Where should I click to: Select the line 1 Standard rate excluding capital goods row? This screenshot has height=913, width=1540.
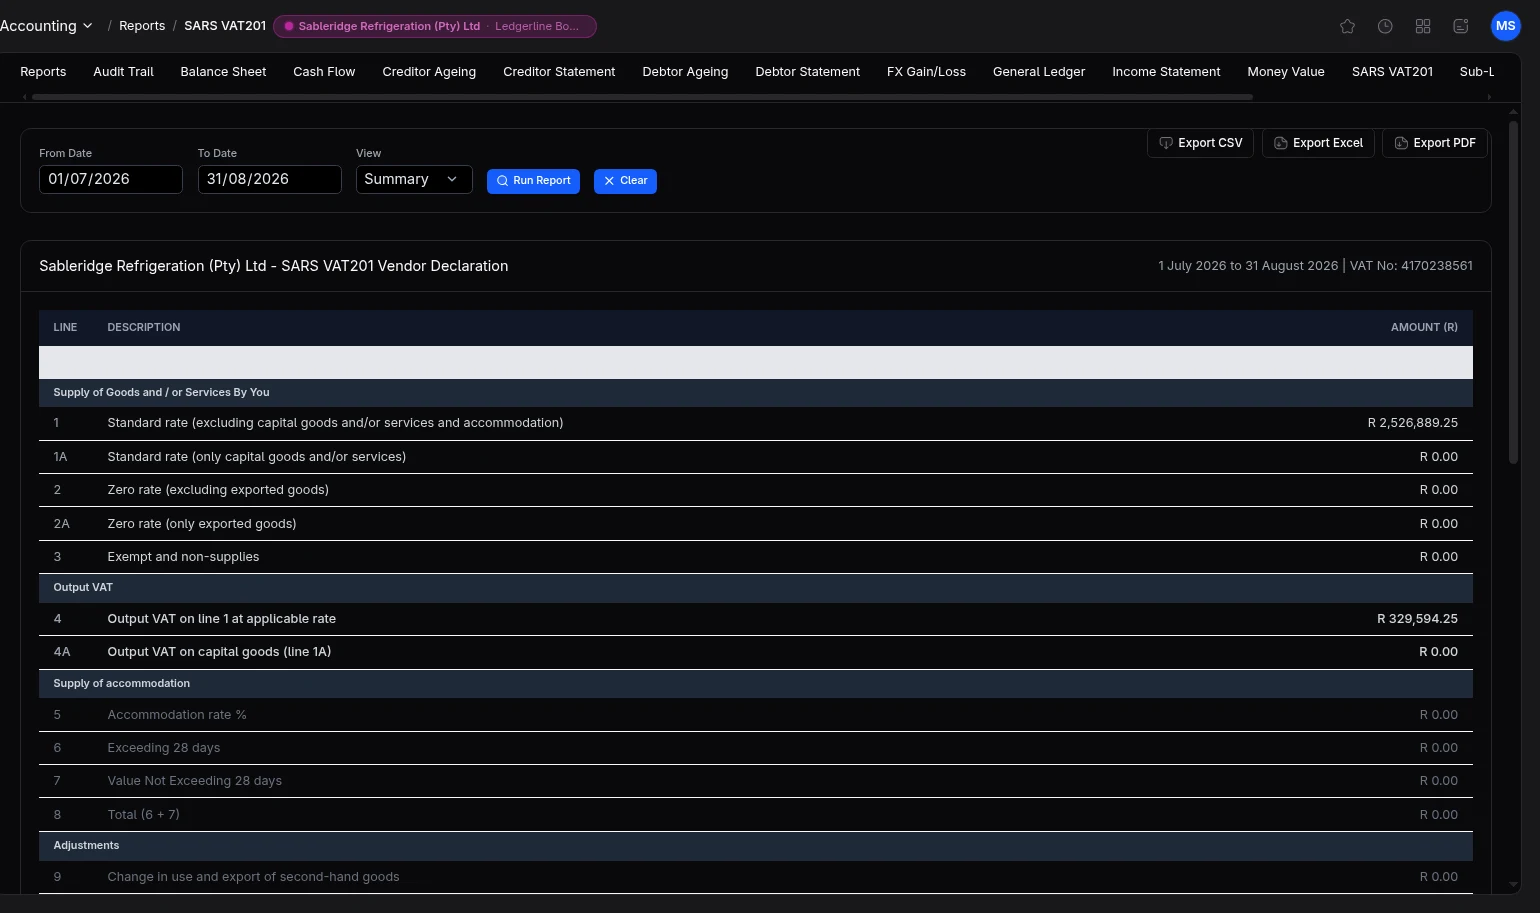[x=756, y=423]
